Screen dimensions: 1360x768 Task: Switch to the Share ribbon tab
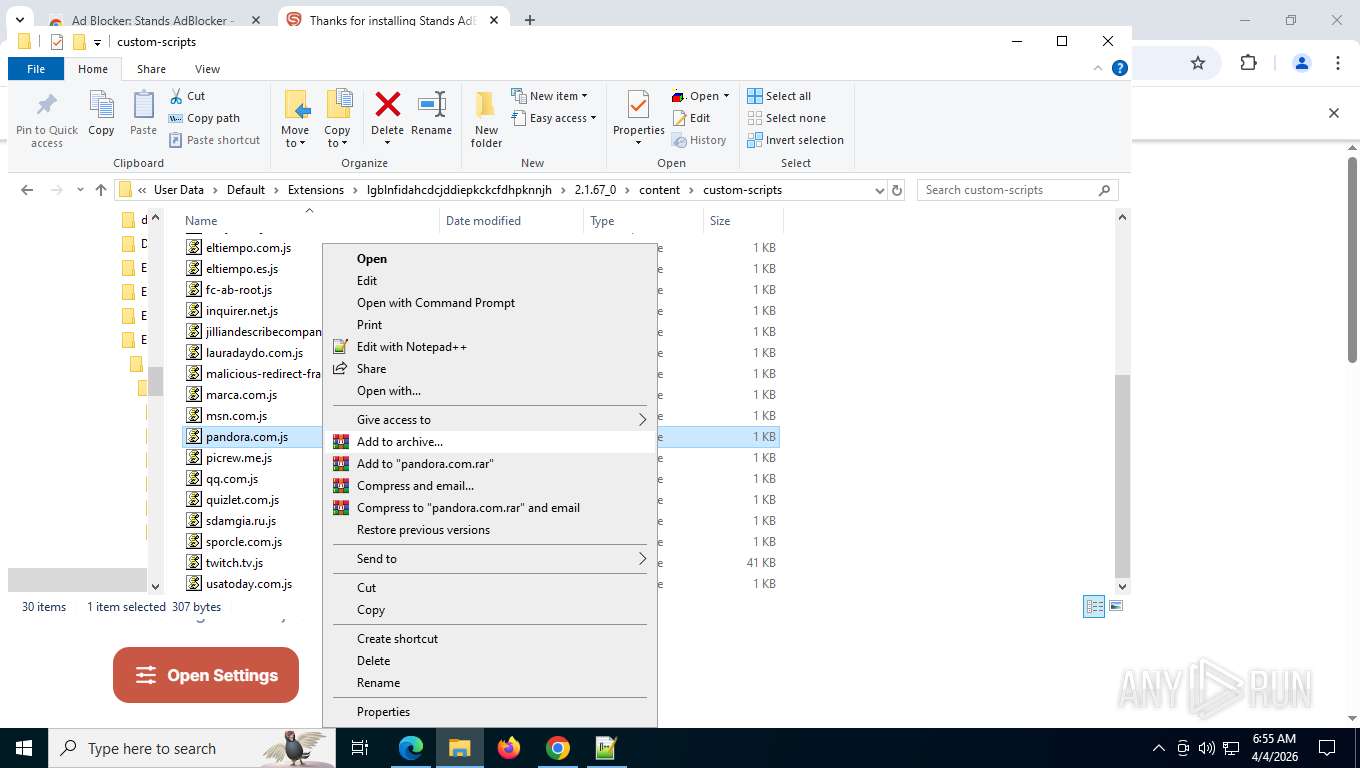click(152, 69)
